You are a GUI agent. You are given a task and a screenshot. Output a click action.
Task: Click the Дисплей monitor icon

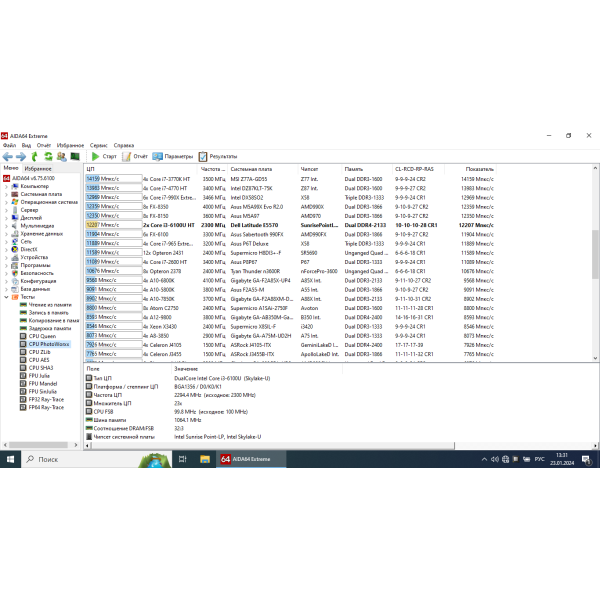[15, 218]
